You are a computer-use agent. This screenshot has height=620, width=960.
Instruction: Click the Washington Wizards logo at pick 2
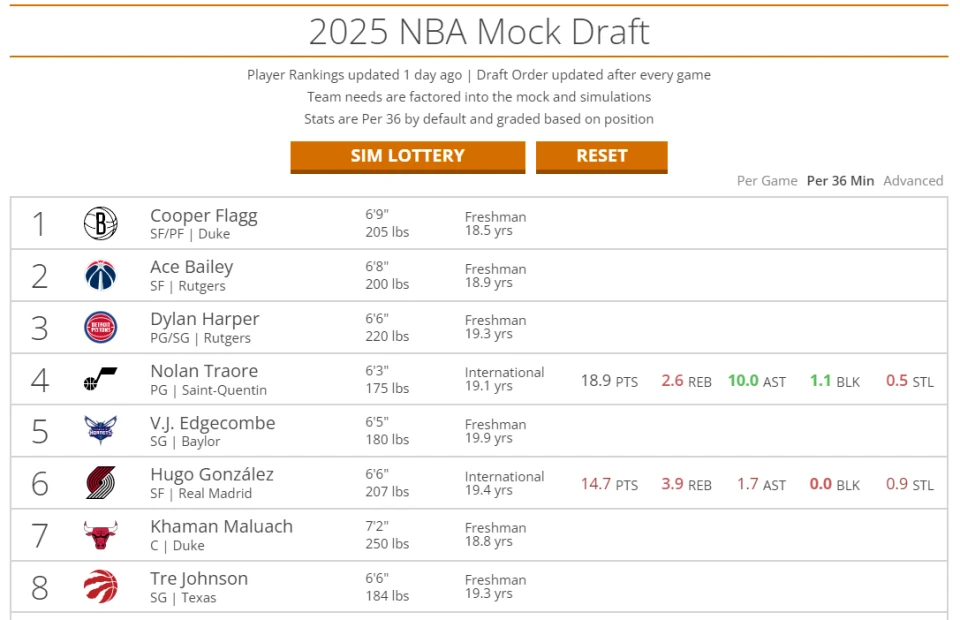click(100, 275)
